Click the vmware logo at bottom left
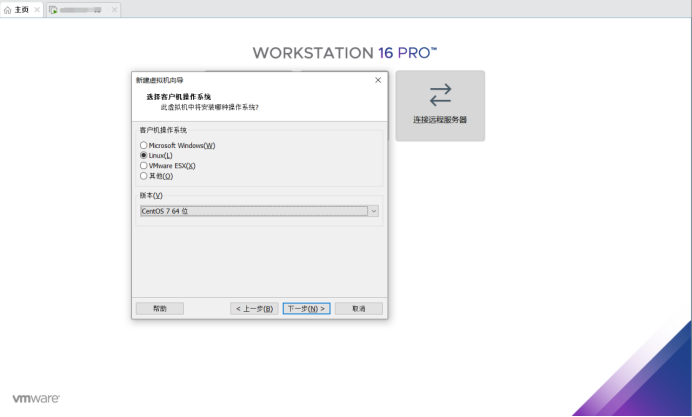The image size is (692, 417). tap(36, 398)
